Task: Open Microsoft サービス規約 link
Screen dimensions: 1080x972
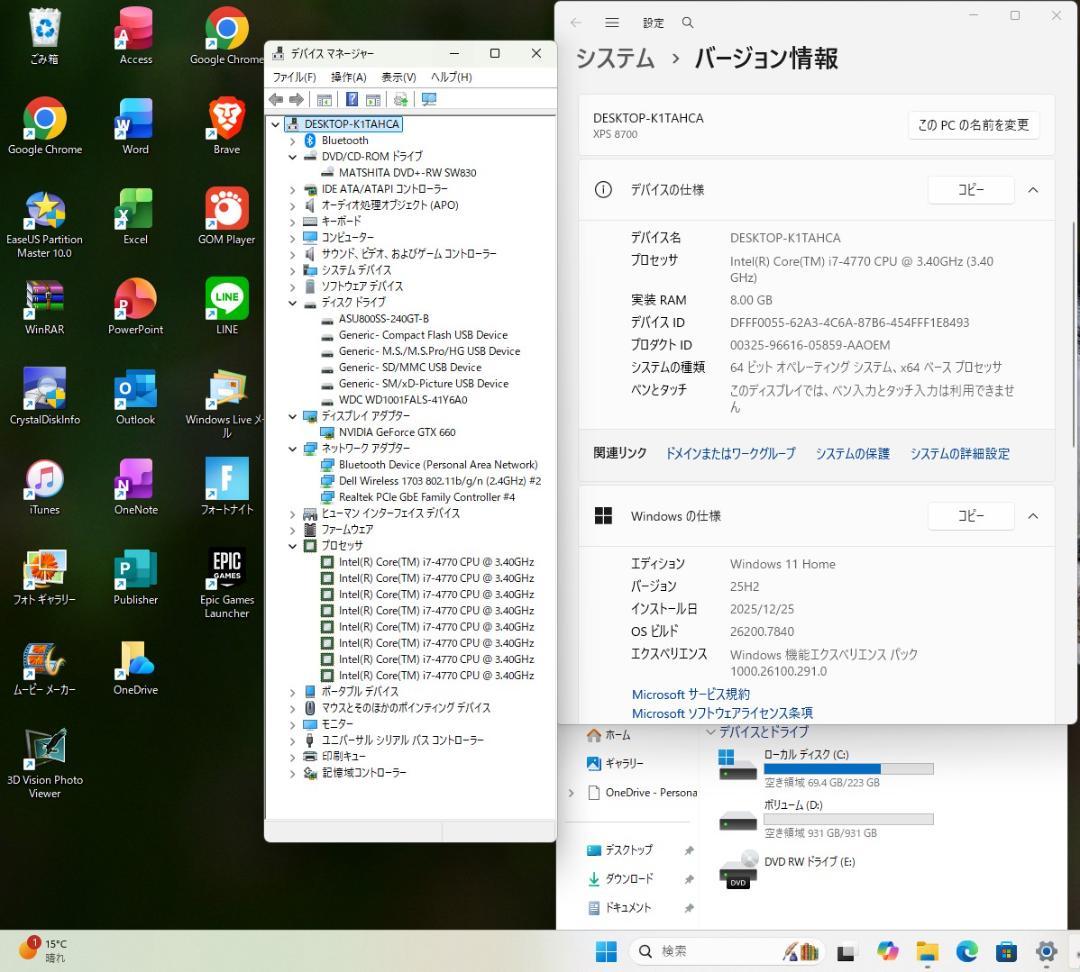Action: [x=691, y=694]
